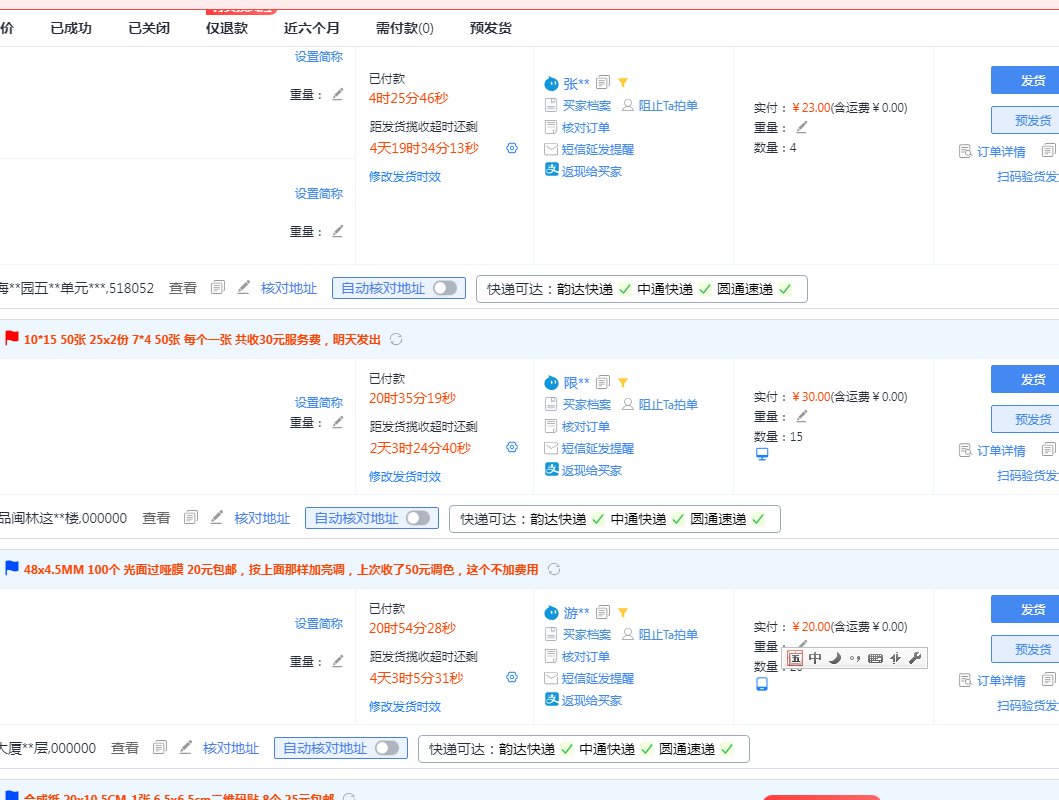
Task: Click 修改发货时效 under the 4天19时34分13秒 countdown
Action: (404, 176)
